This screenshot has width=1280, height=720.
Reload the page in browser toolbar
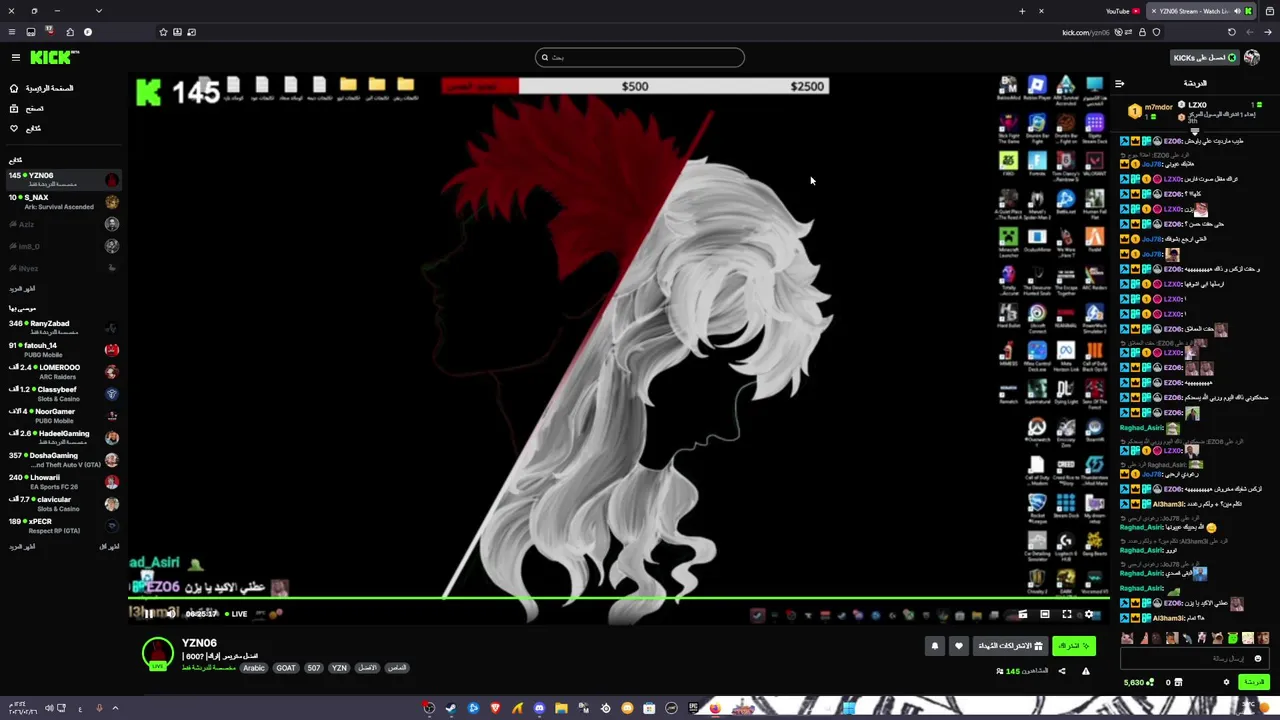point(1232,32)
